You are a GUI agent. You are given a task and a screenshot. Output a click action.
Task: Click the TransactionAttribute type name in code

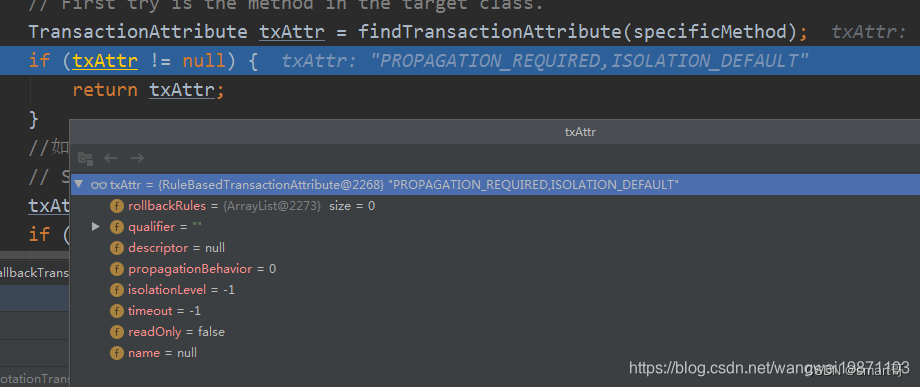138,32
